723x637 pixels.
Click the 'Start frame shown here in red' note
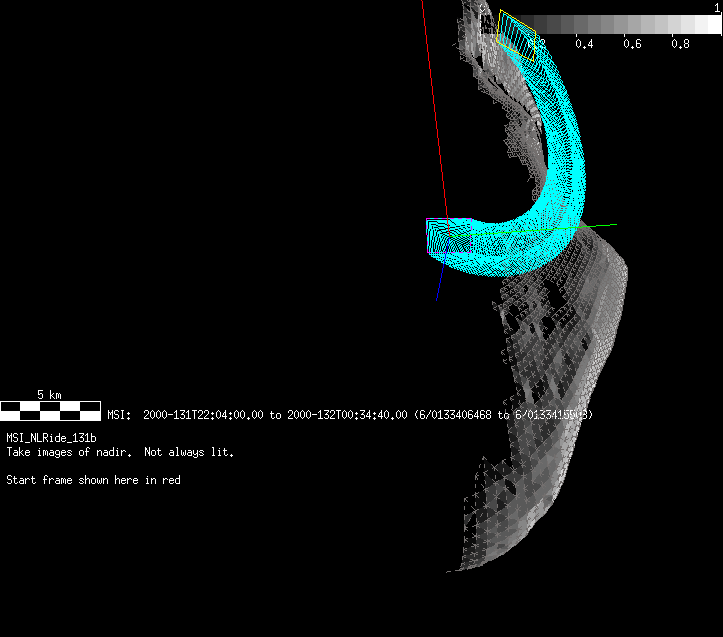coord(93,480)
